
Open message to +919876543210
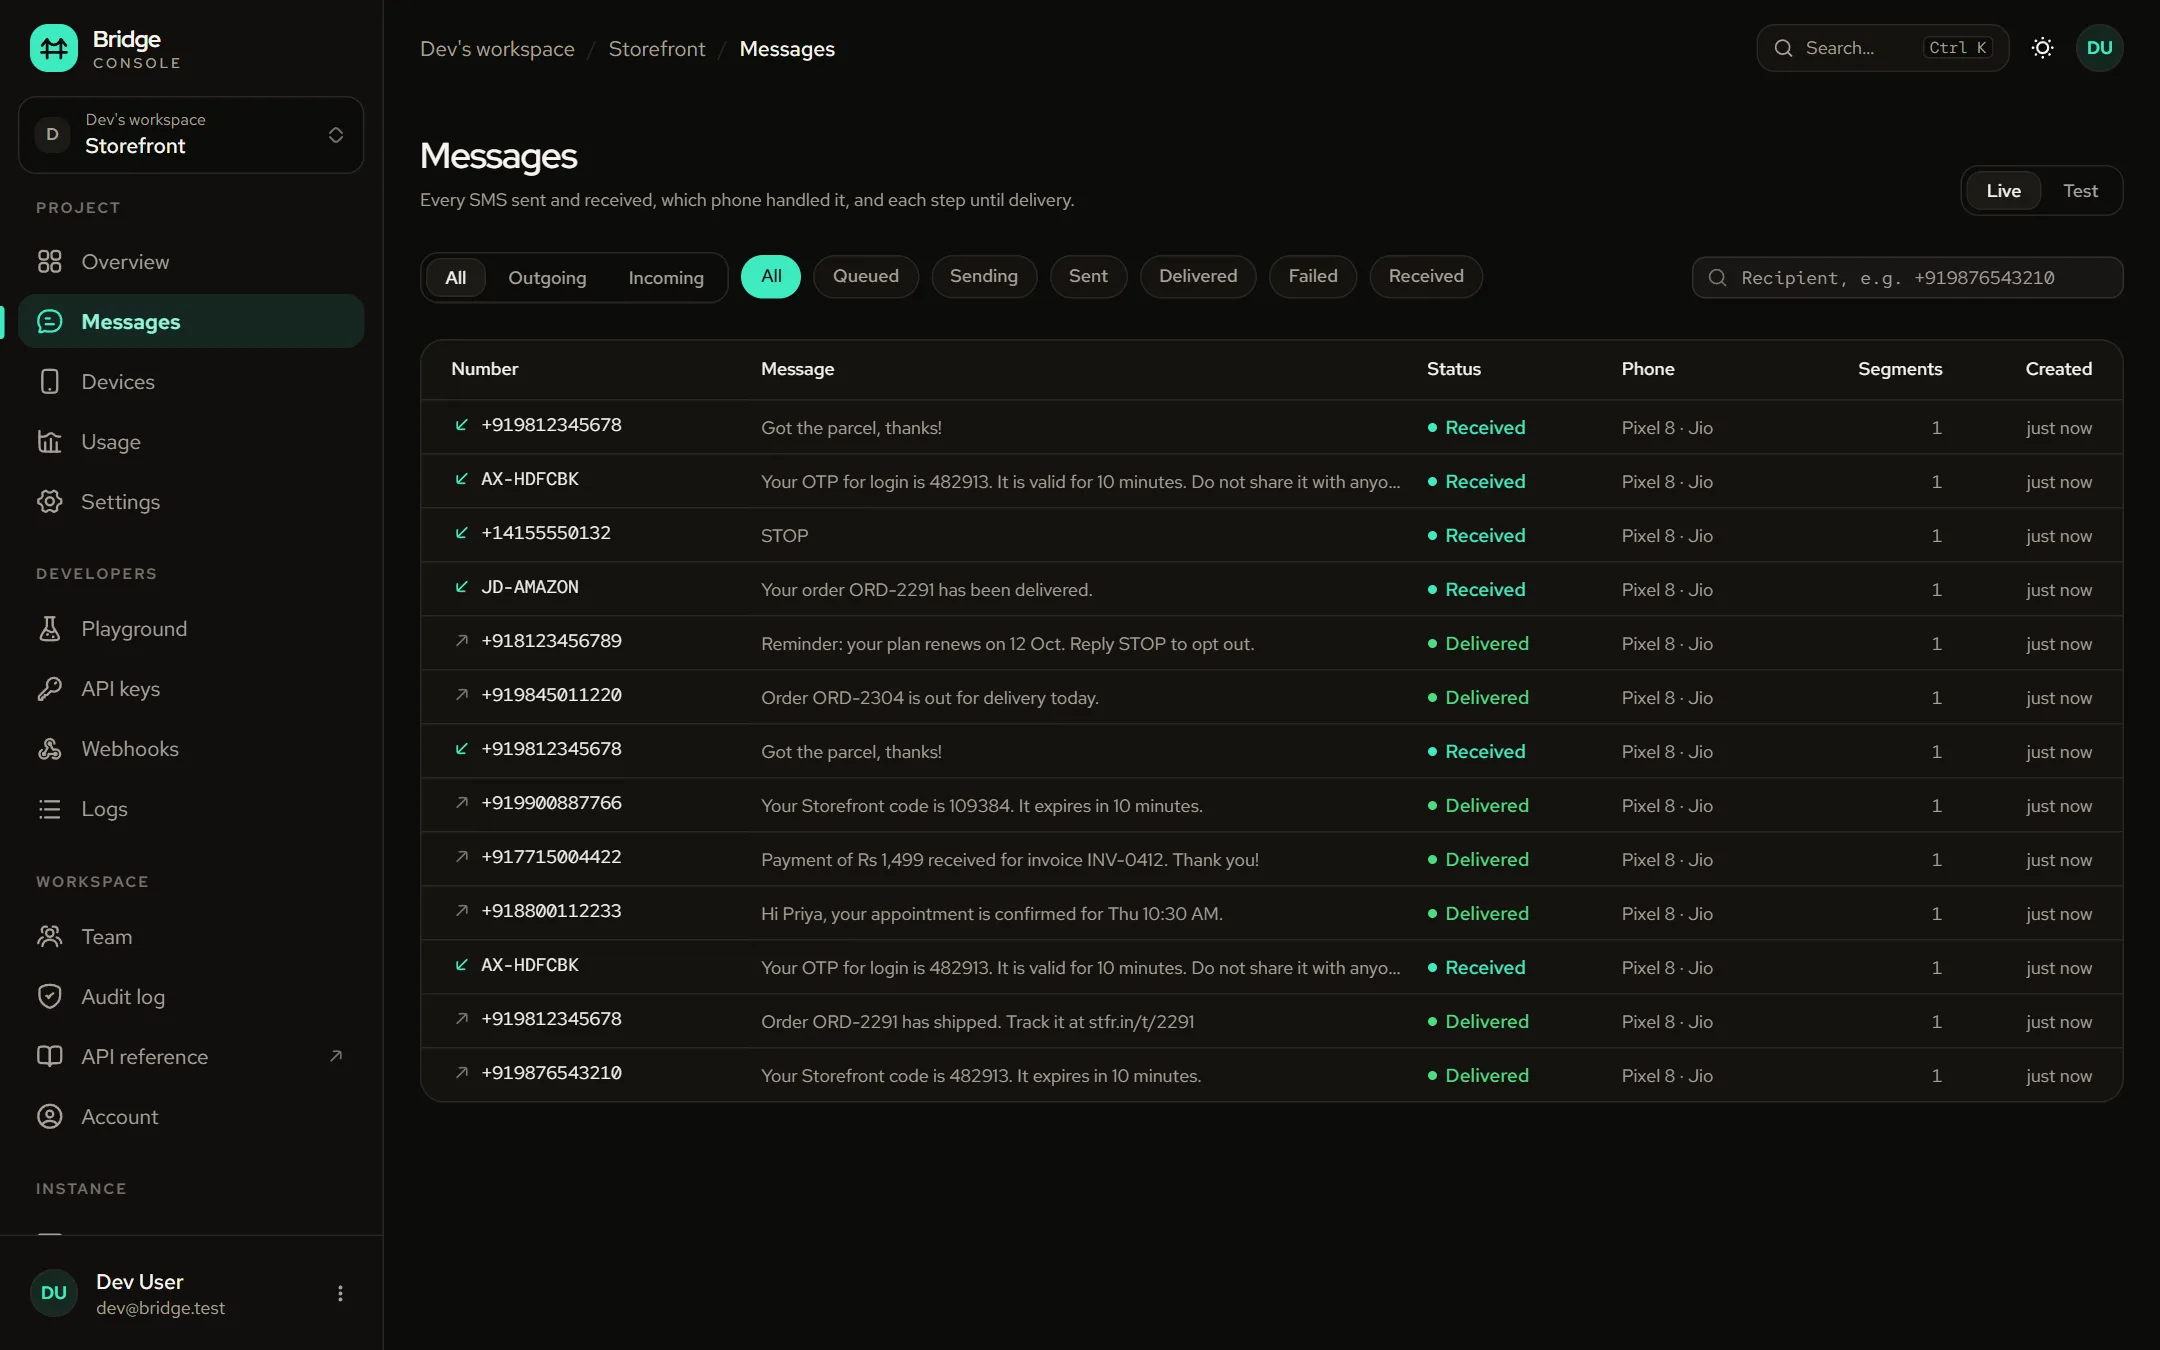tap(1271, 1075)
